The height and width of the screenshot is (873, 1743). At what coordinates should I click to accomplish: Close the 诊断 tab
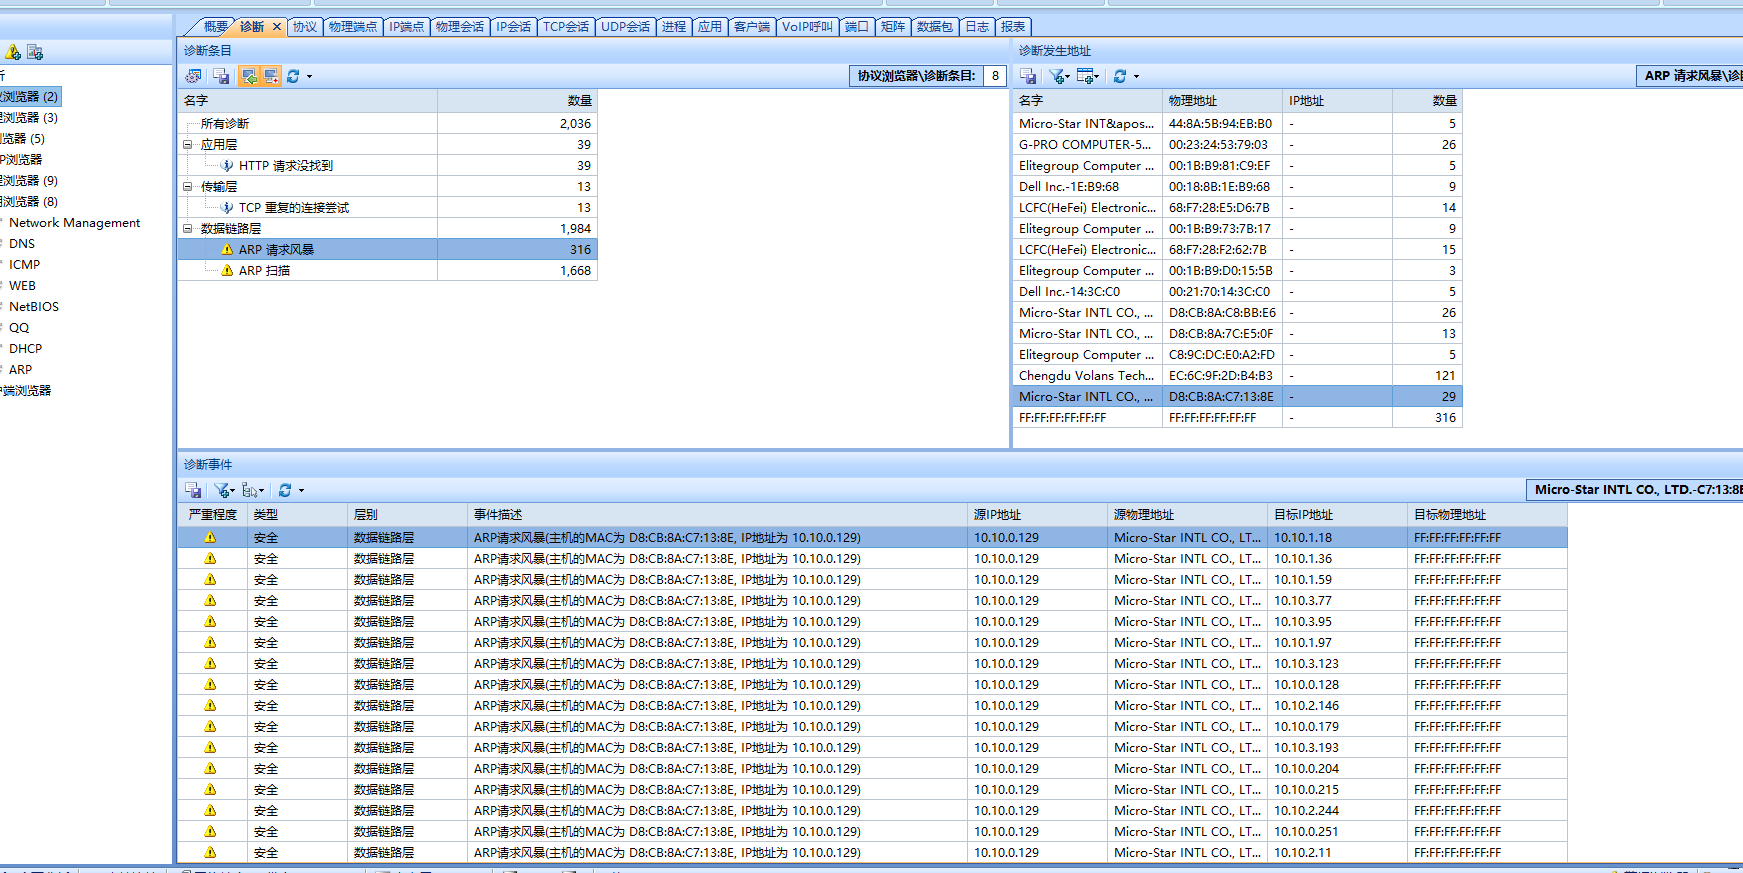277,27
